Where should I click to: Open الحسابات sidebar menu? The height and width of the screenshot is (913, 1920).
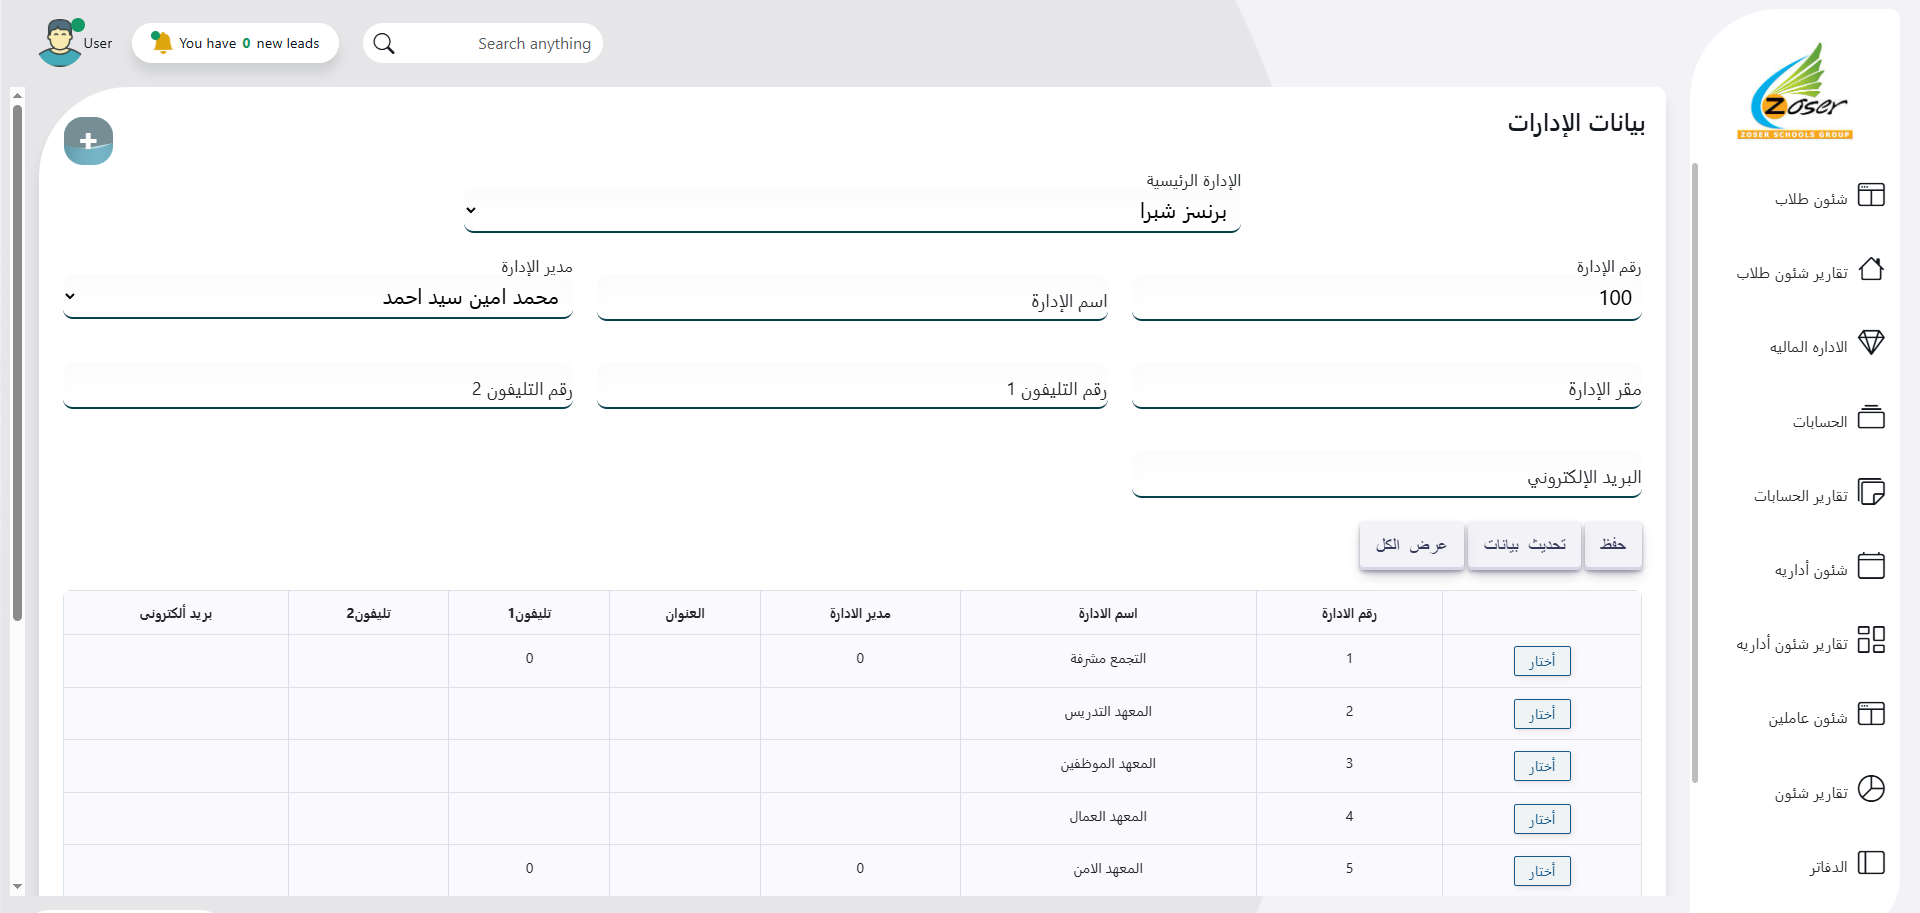tap(1820, 422)
